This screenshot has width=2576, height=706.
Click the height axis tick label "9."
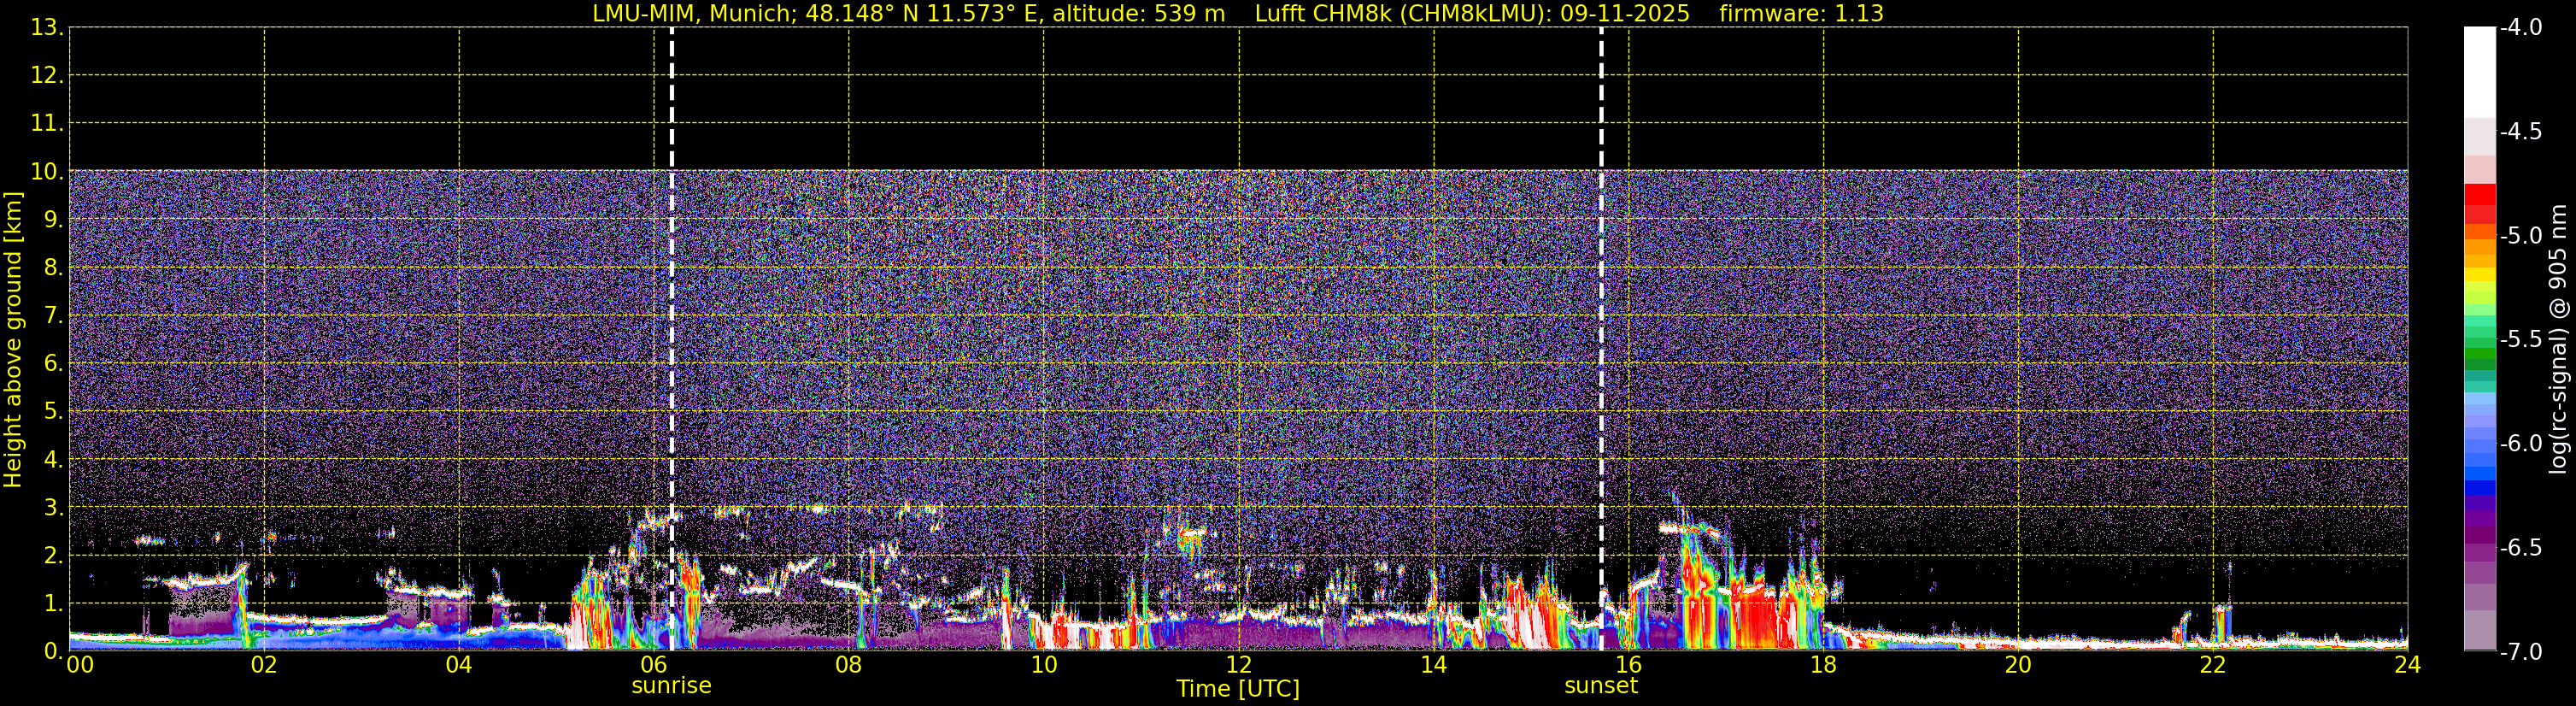[54, 220]
